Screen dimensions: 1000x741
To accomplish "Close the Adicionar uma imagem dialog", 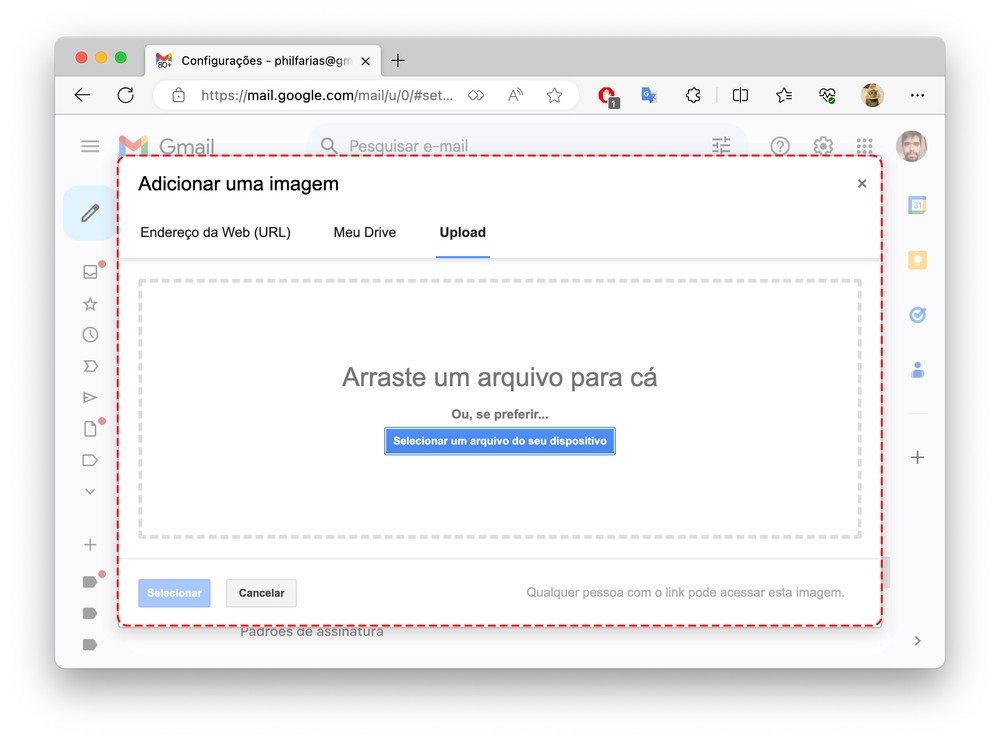I will [x=862, y=184].
